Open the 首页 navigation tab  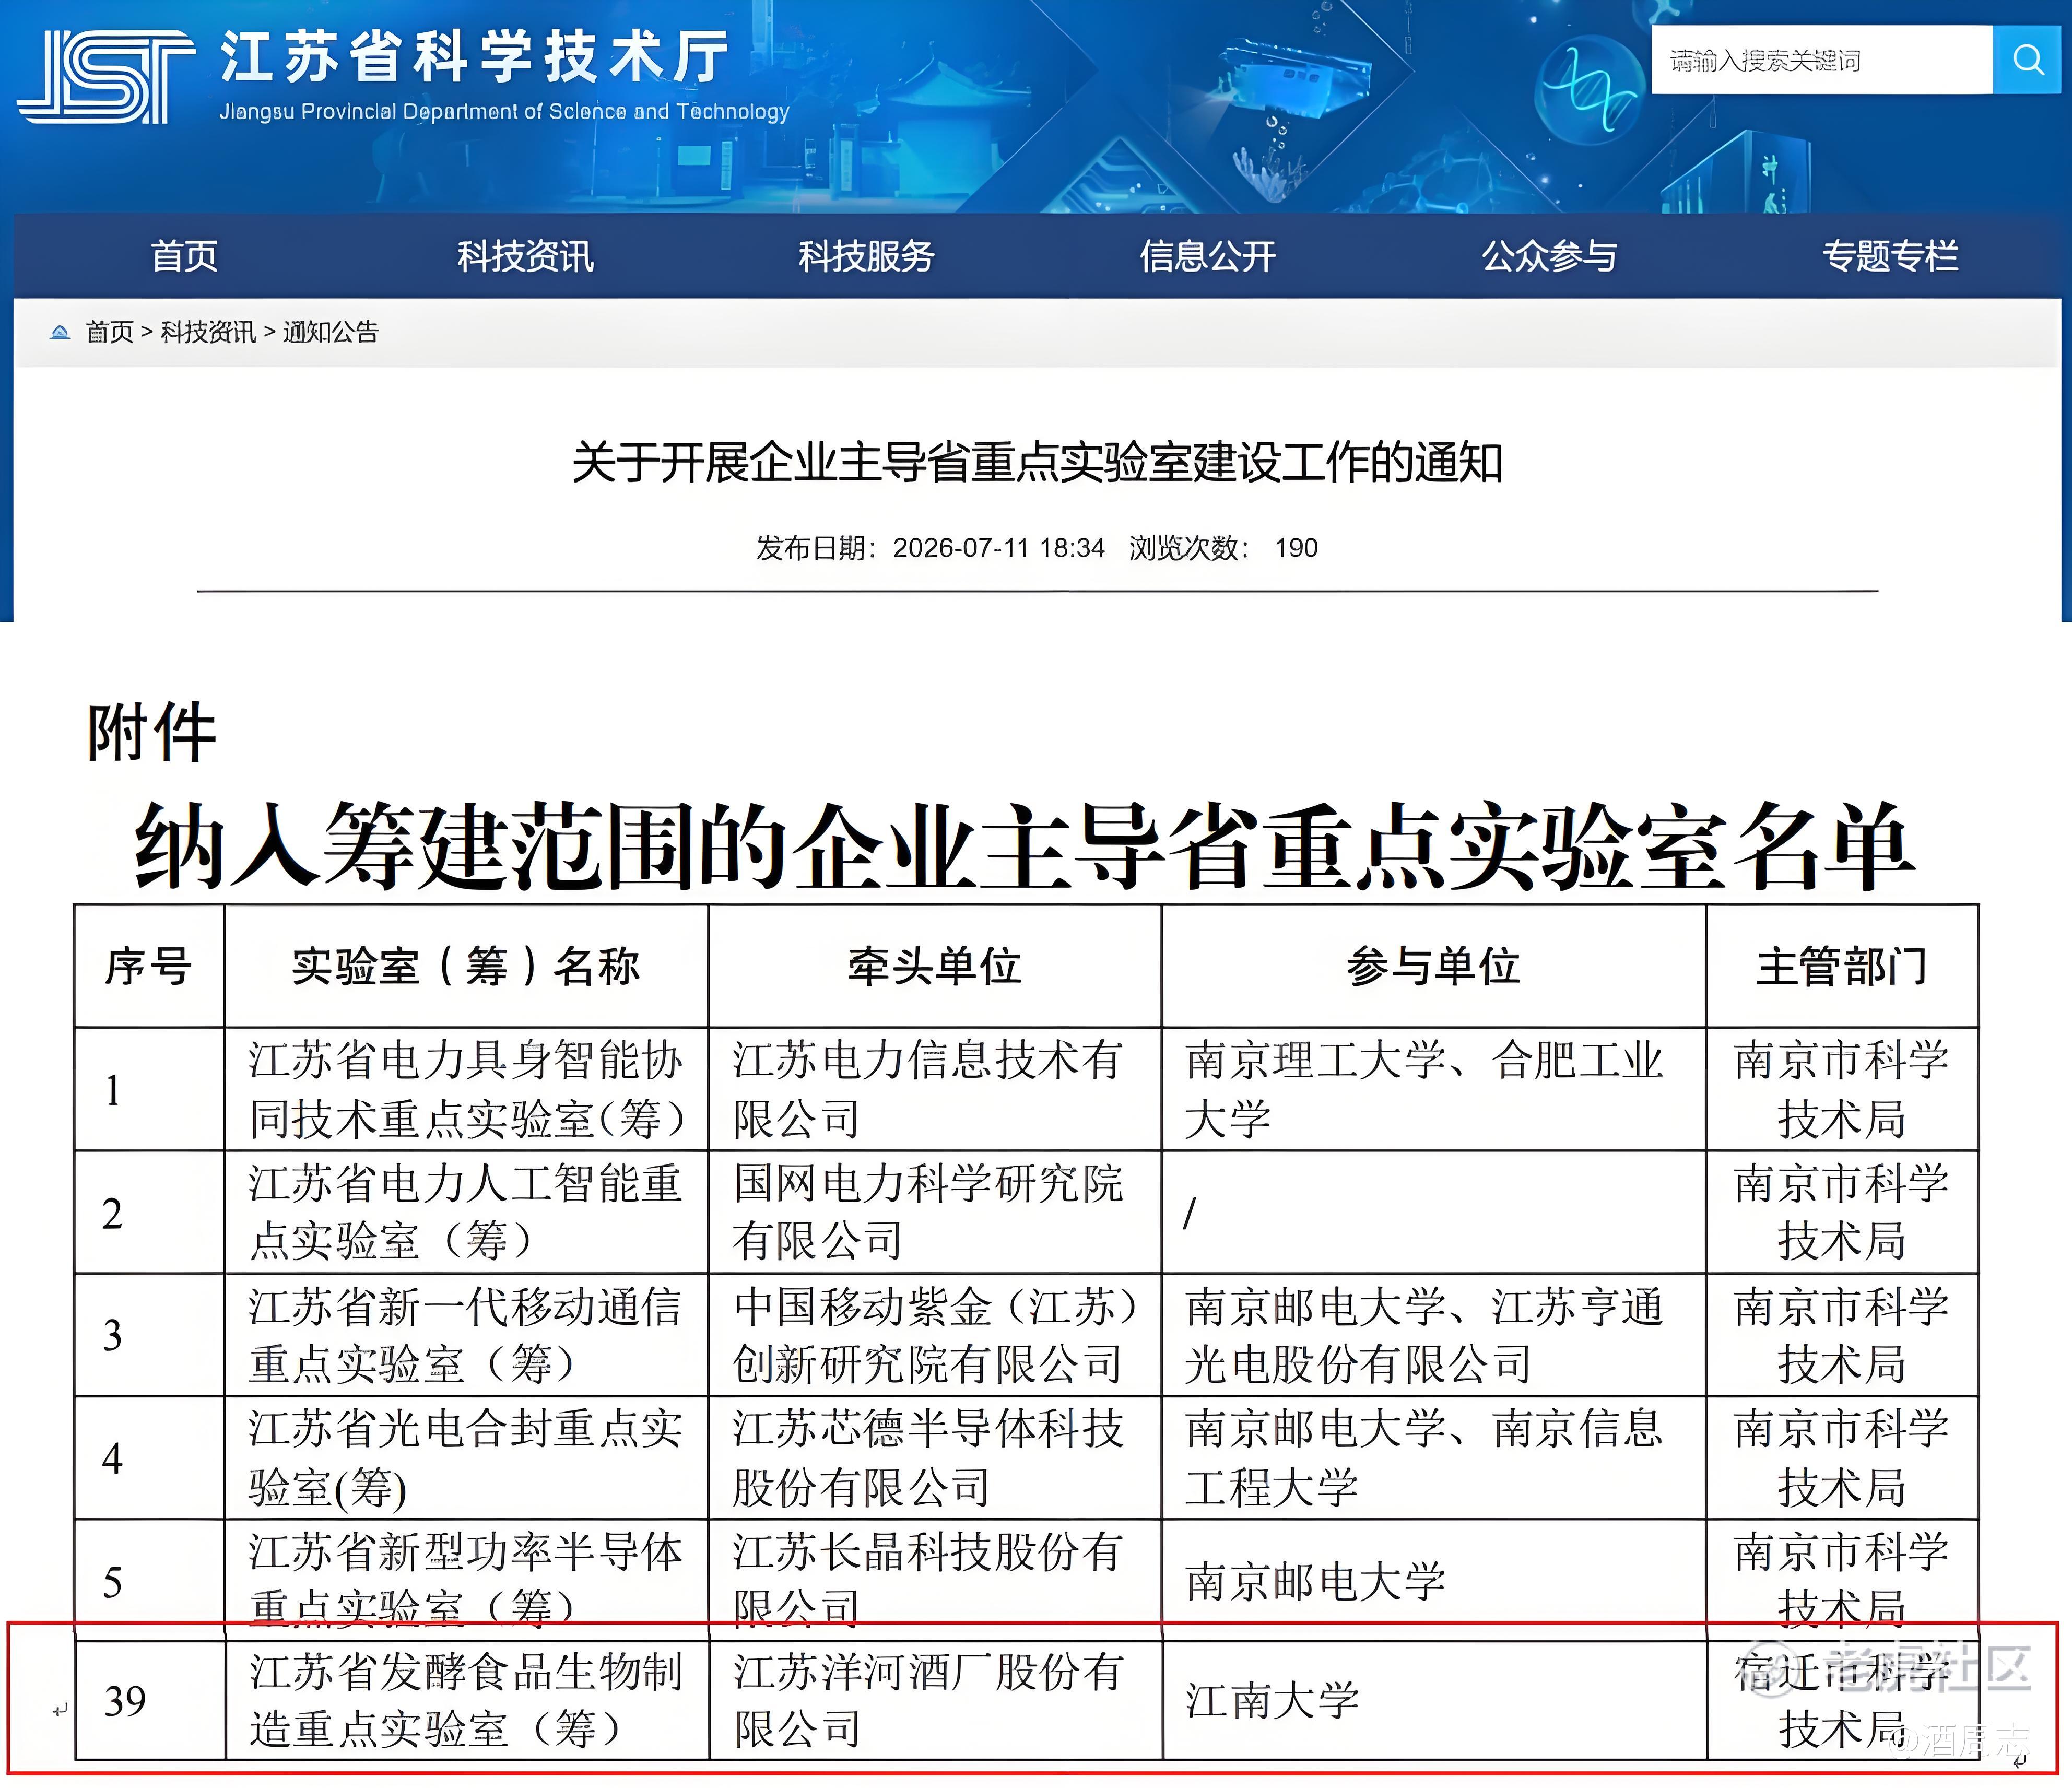pos(184,256)
